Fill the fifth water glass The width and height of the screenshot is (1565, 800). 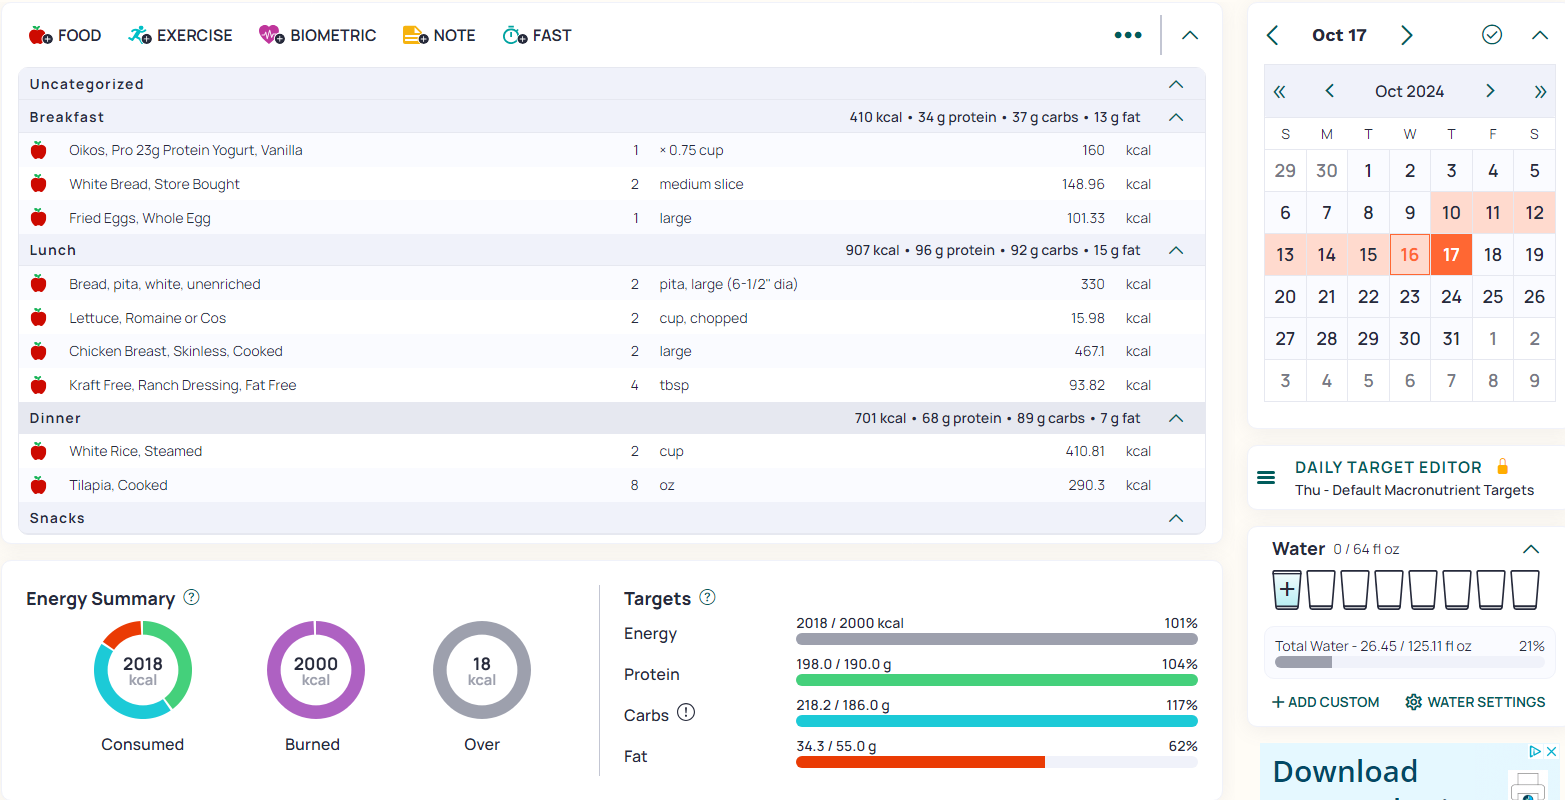tap(1423, 590)
